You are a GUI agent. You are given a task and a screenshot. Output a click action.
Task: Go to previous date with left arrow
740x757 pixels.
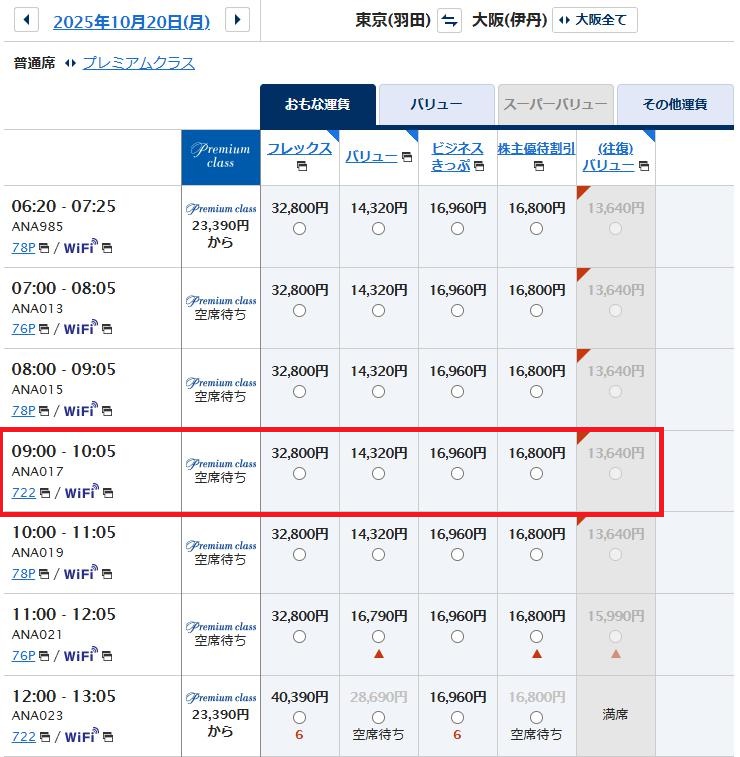tap(26, 19)
